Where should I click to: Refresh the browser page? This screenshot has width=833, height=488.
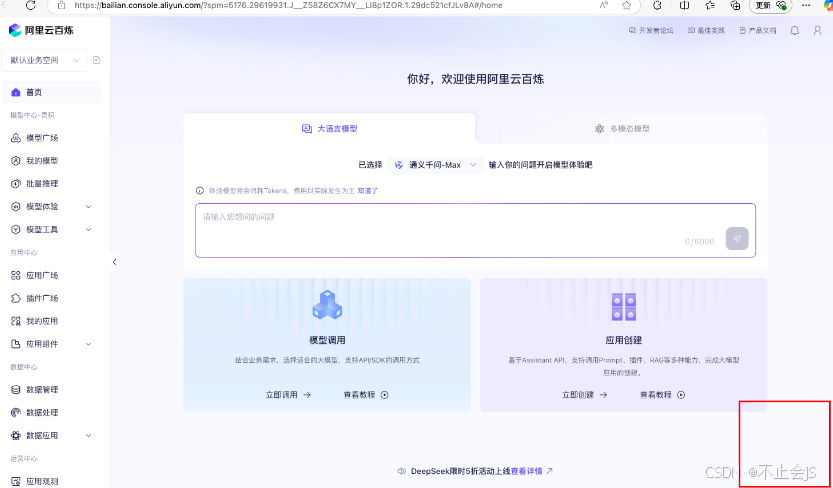tap(30, 5)
